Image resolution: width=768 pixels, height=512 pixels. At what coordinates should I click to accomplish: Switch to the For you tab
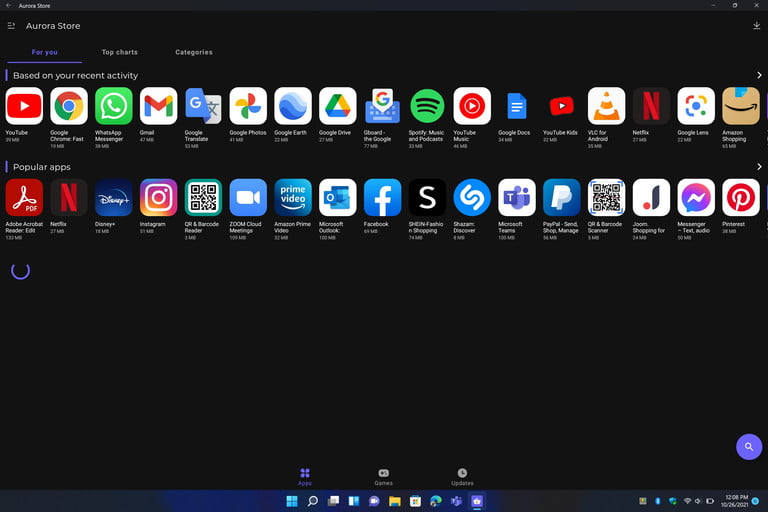click(45, 52)
